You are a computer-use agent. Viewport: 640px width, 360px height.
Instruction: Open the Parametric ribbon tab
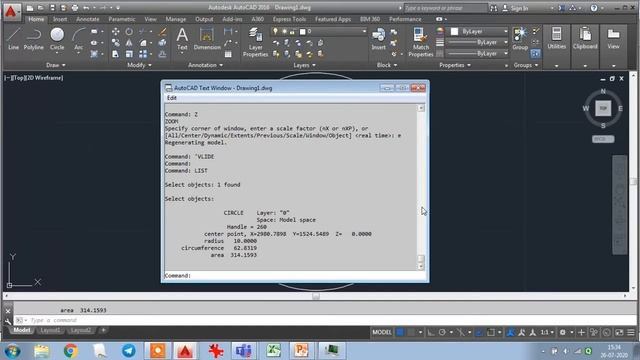(x=122, y=19)
